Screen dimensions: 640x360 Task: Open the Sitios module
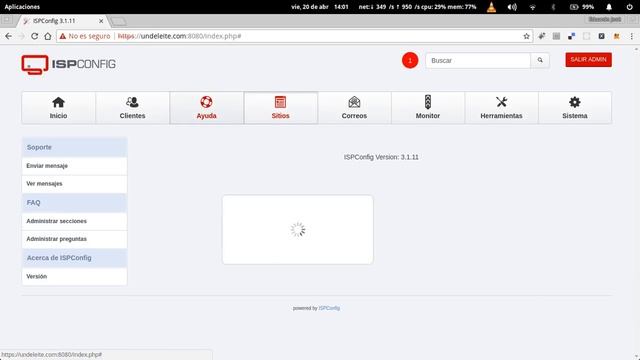[280, 108]
